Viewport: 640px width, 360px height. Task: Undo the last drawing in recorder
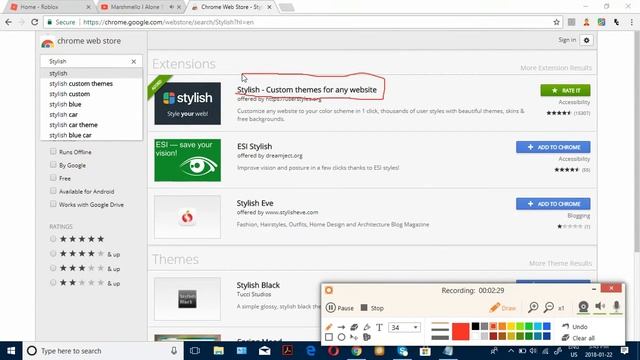575,327
